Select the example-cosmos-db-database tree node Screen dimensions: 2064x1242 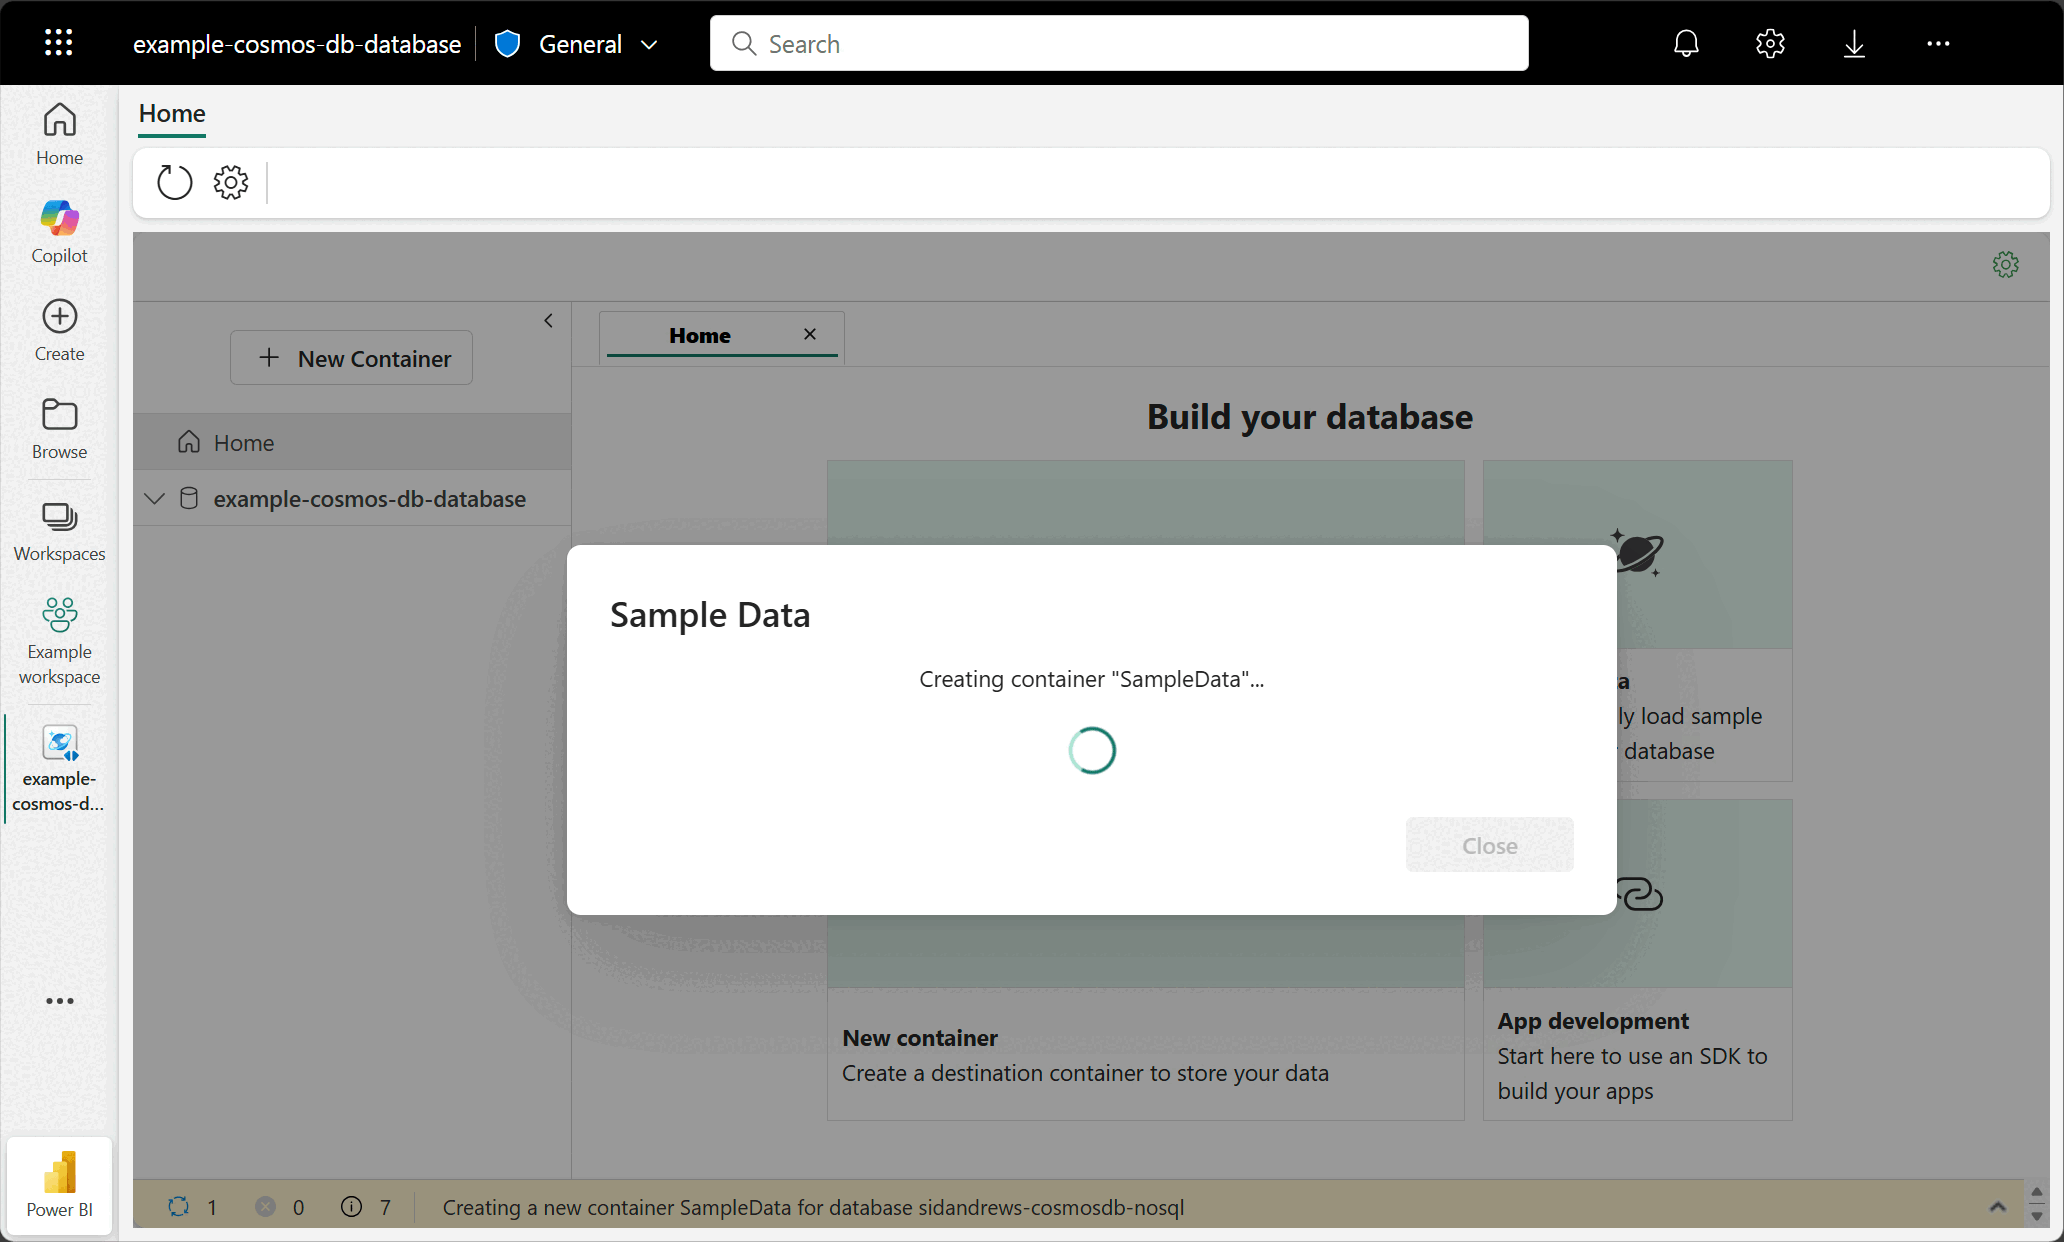[352, 498]
